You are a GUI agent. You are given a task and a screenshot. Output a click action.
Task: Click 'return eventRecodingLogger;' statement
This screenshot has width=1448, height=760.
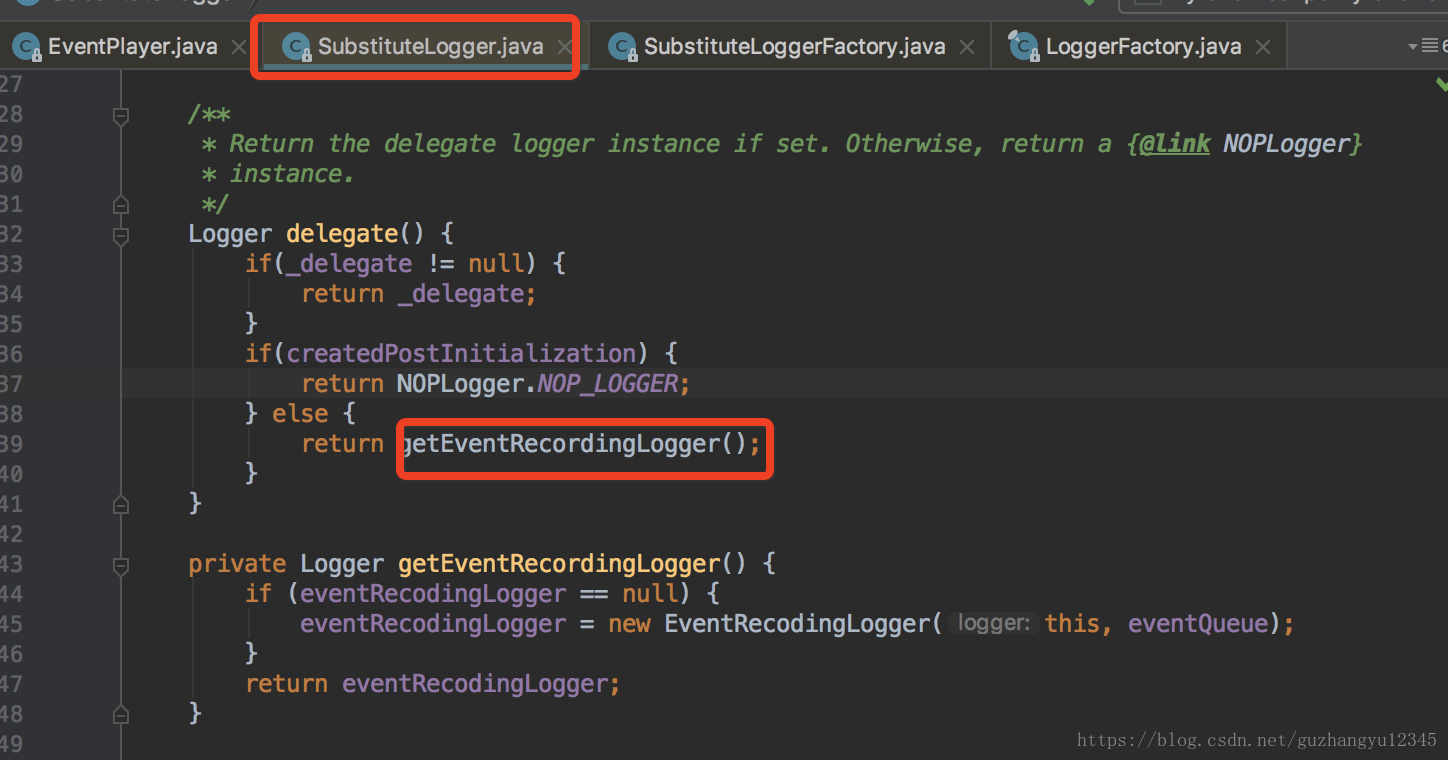coord(433,684)
